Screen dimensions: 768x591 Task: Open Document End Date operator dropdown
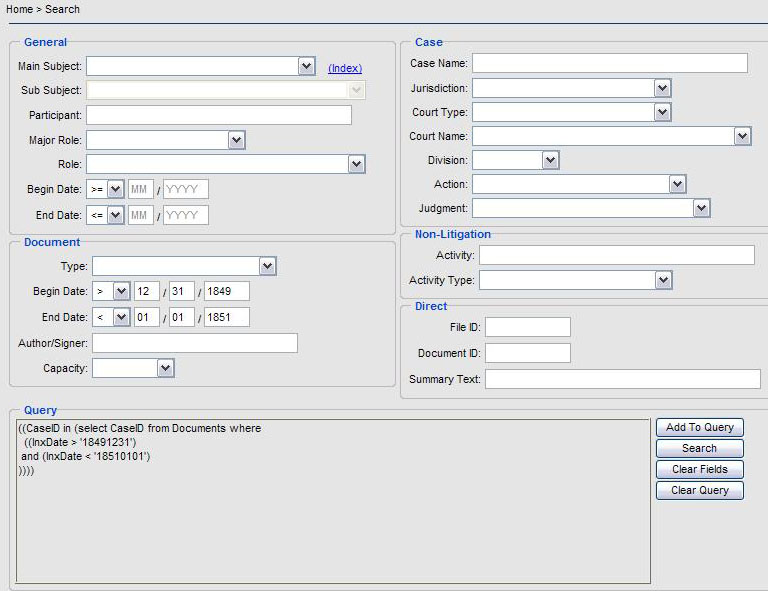coord(111,317)
